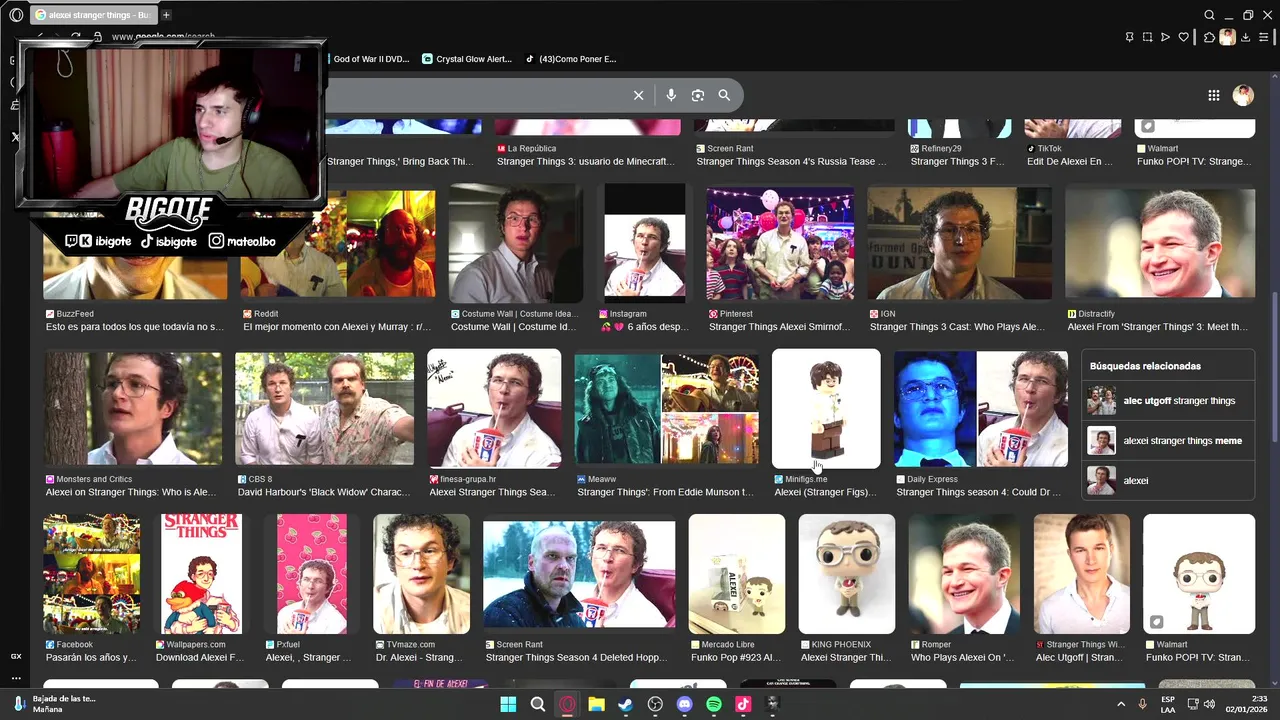Open the extensions cube icon
Image resolution: width=1280 pixels, height=720 pixels.
click(x=1209, y=37)
